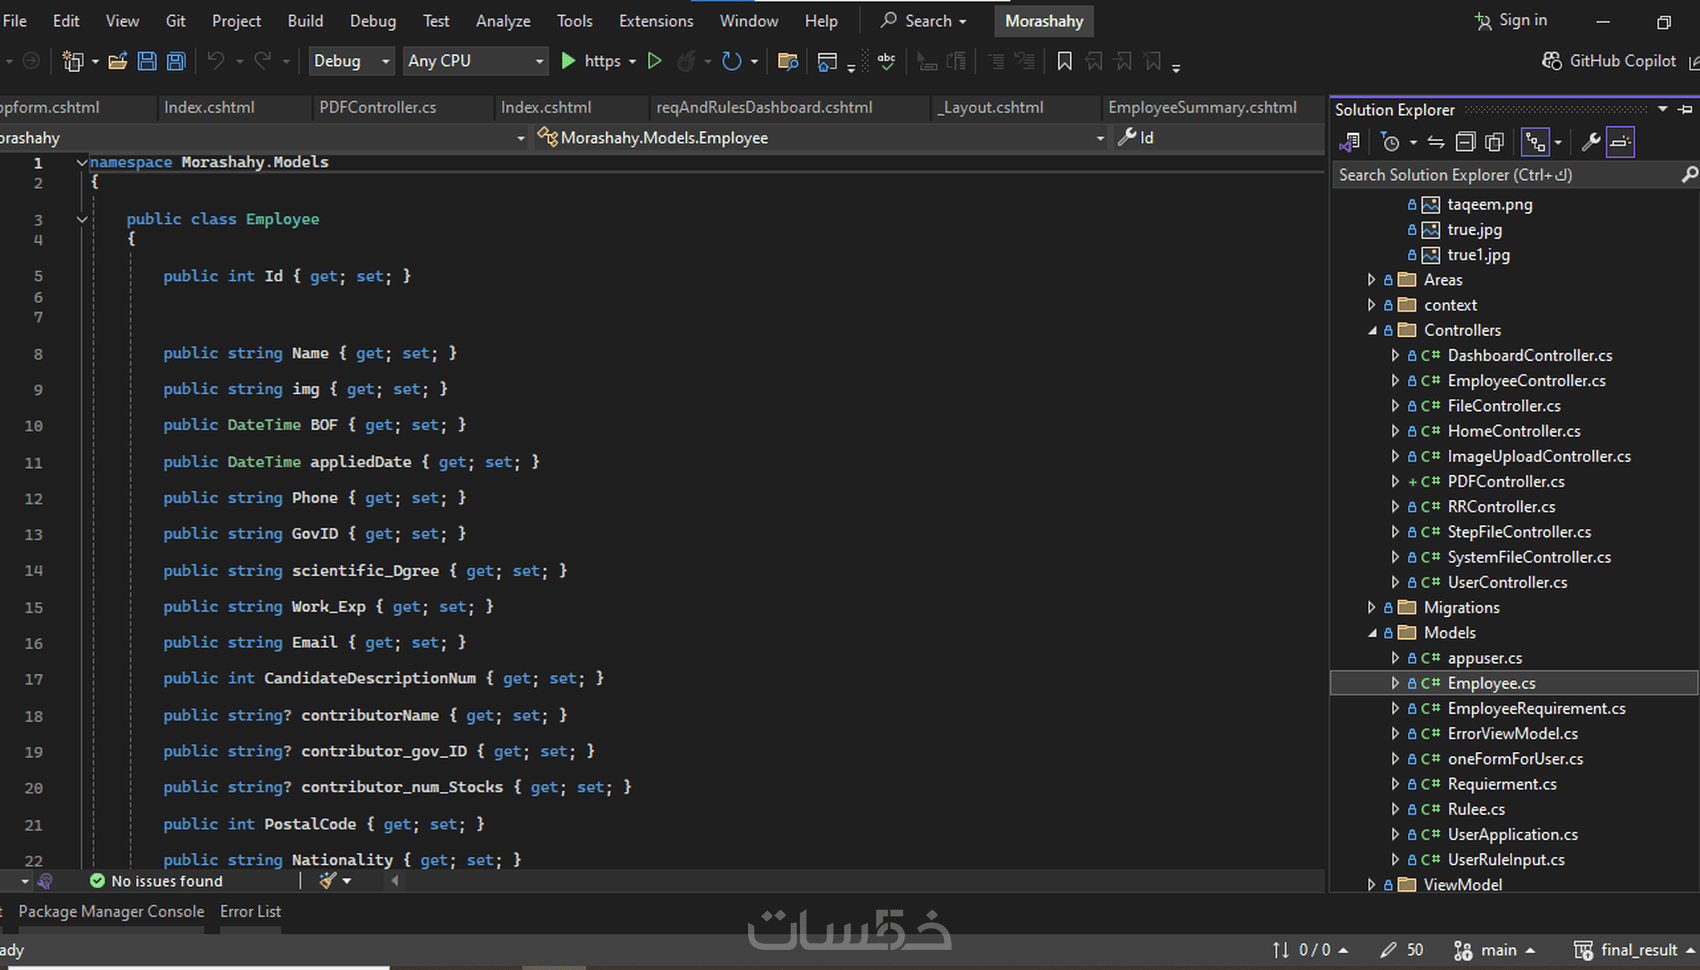Viewport: 1700px width, 970px height.
Task: Switch views icon in Solution Explorer toolbar
Action: tap(1351, 142)
